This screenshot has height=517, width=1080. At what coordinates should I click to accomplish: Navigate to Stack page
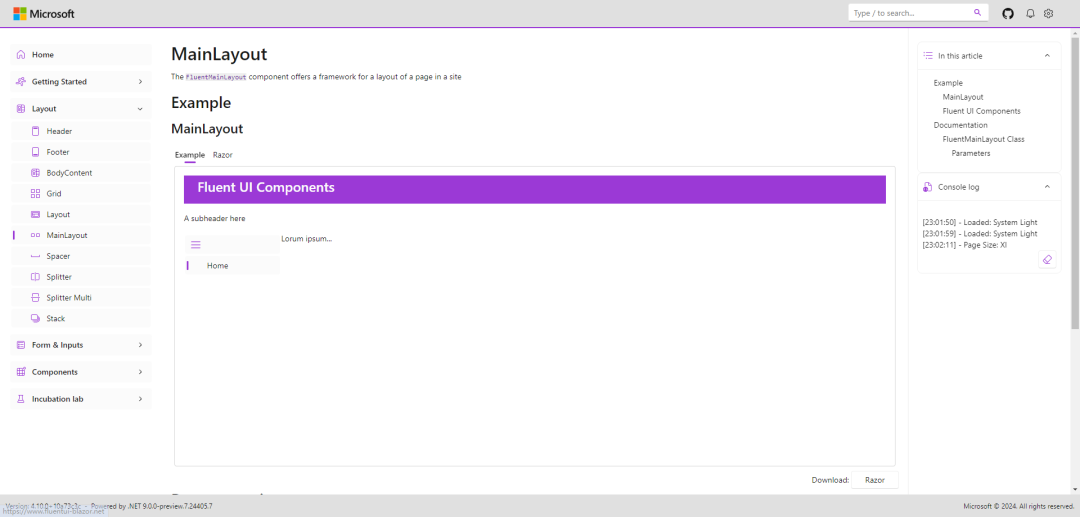click(x=81, y=318)
